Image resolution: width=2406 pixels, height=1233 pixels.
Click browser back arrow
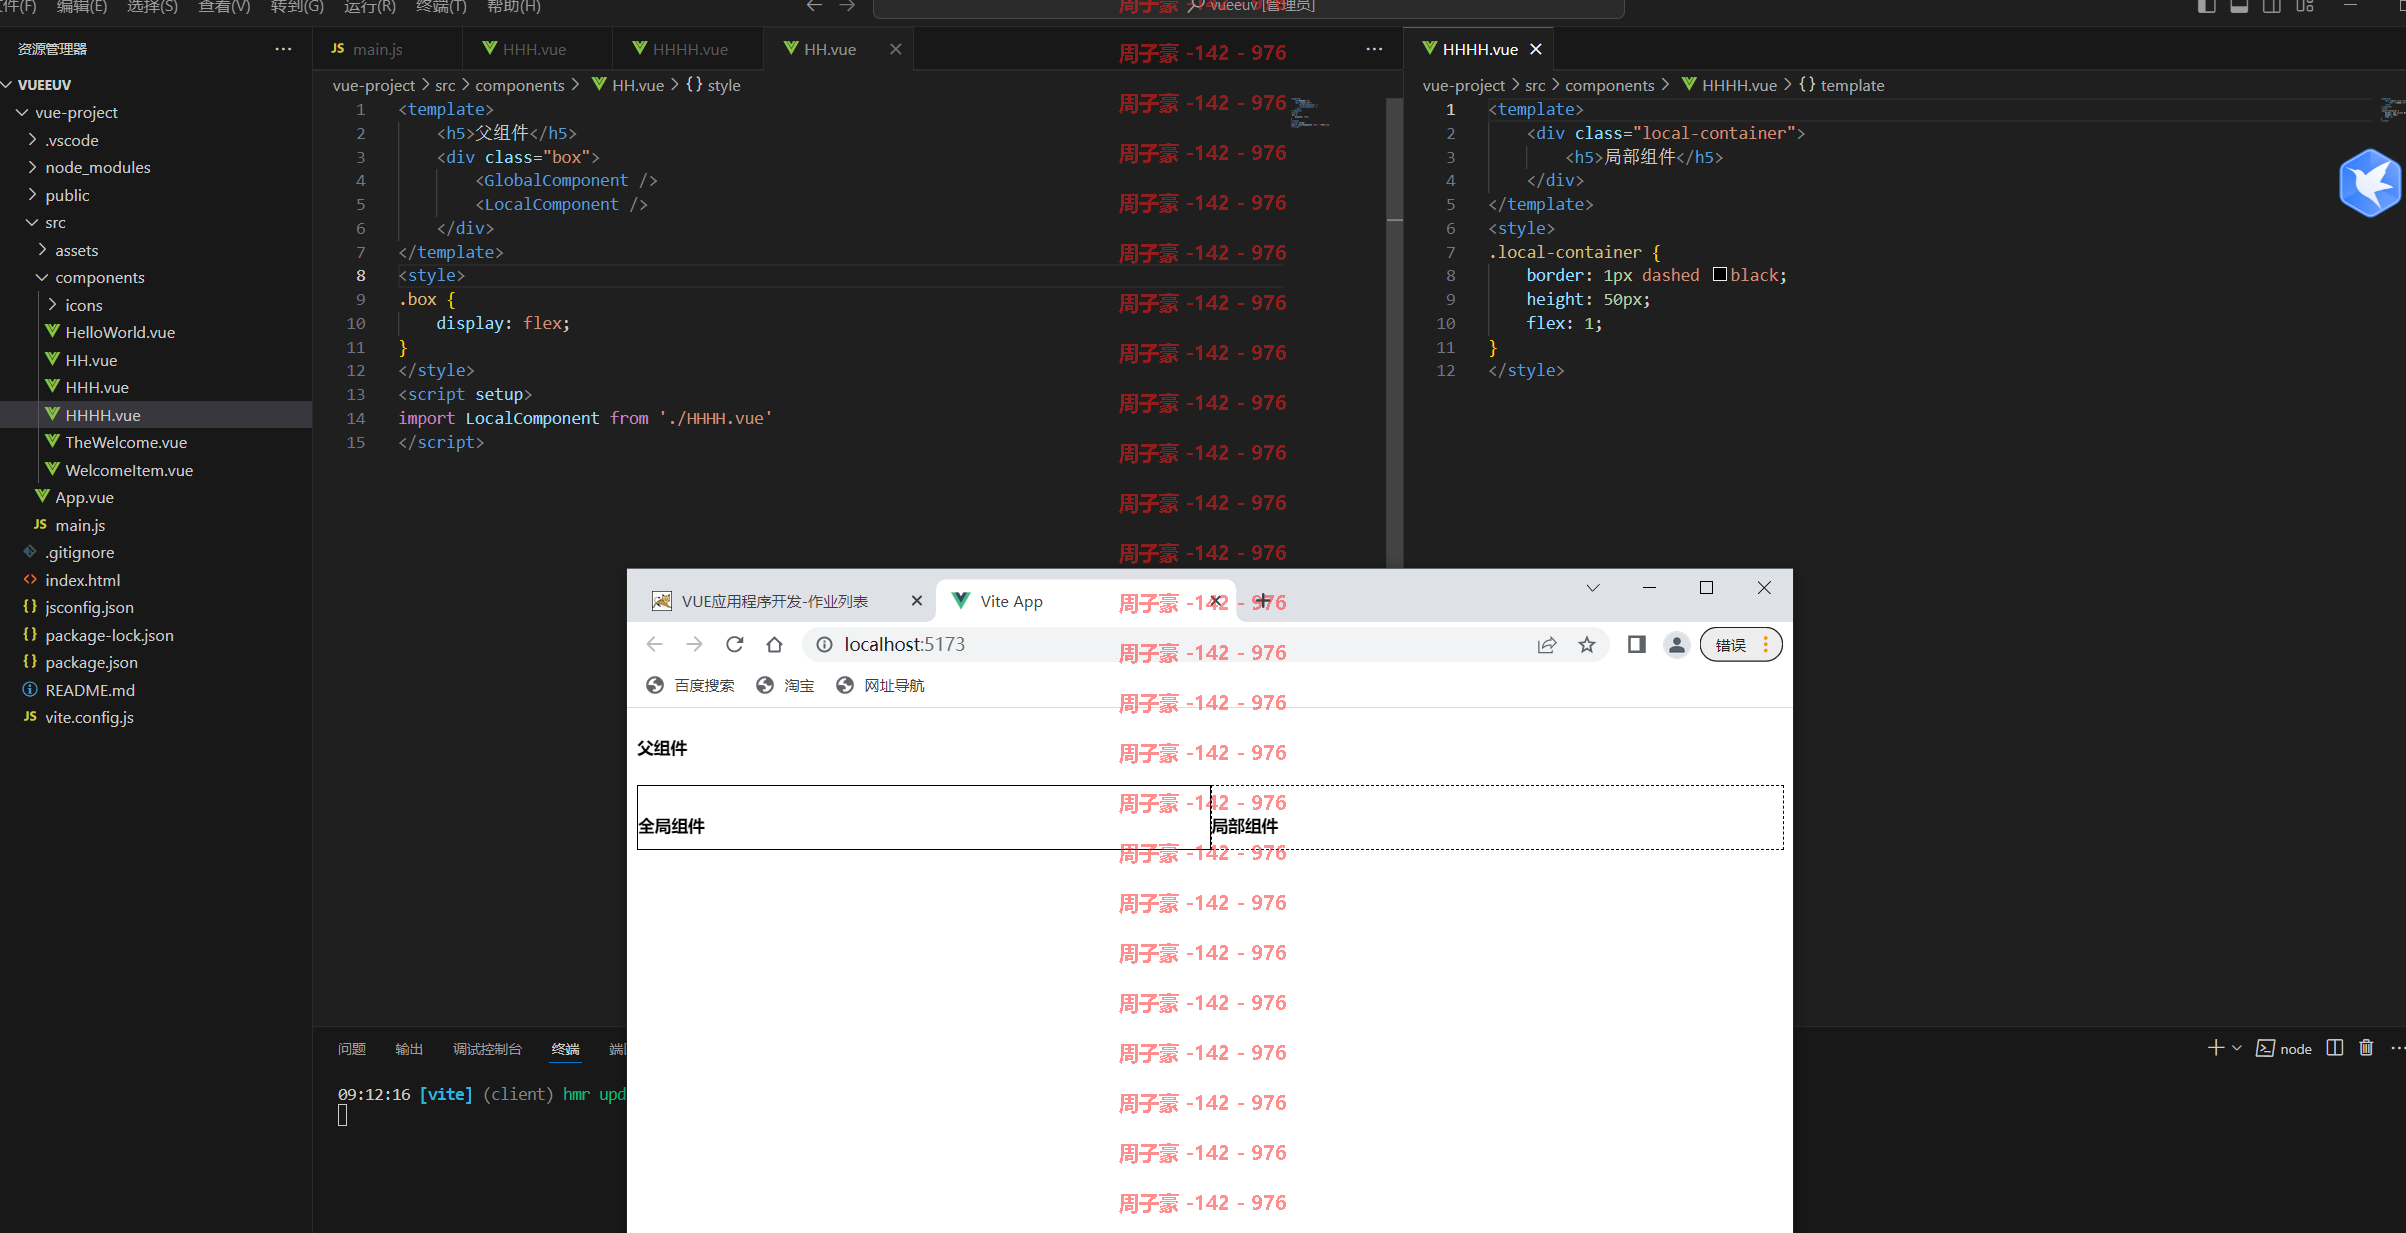654,644
